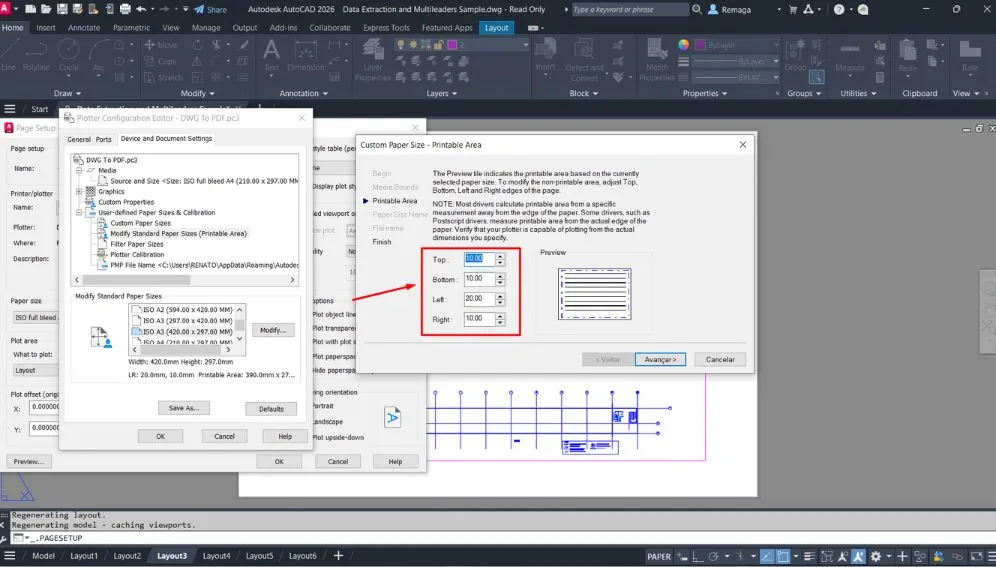This screenshot has width=996, height=567.
Task: Collapse User-defined Paper Sizes & Calibration node
Action: 79,212
